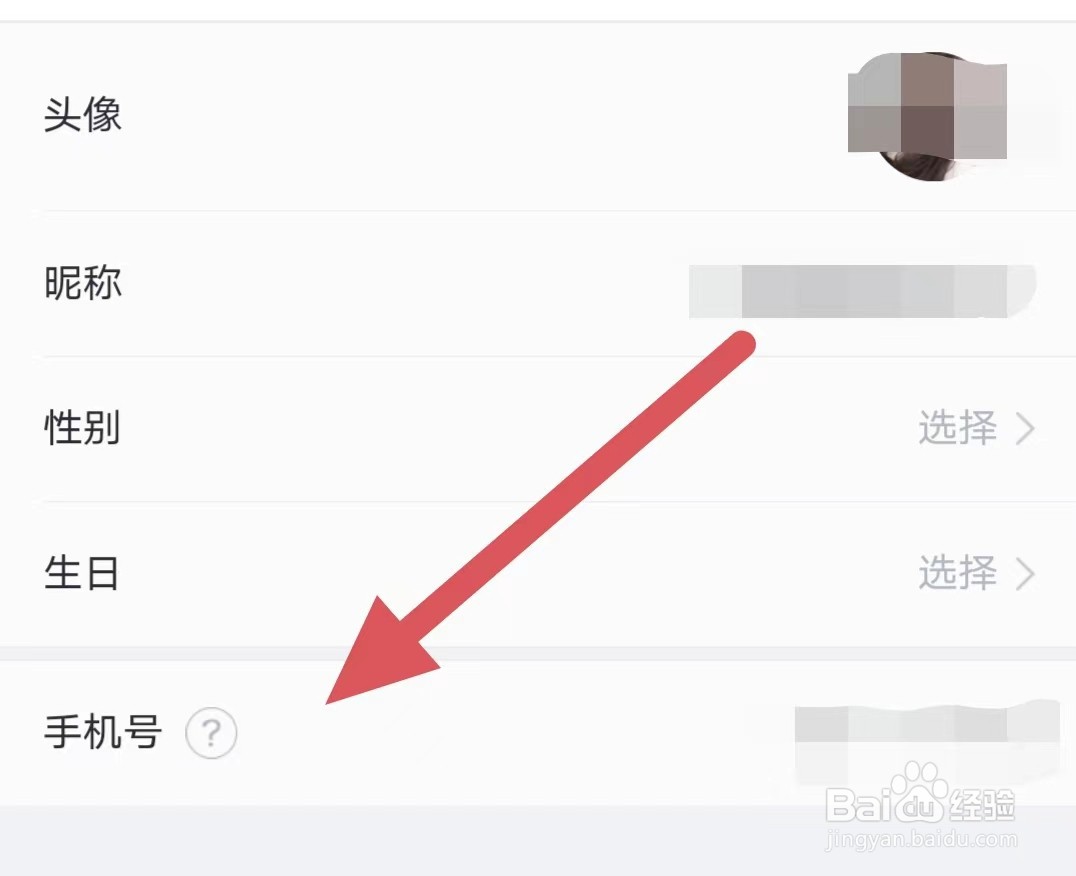Image resolution: width=1076 pixels, height=876 pixels.
Task: Open the 手机号 row label
Action: [x=103, y=731]
